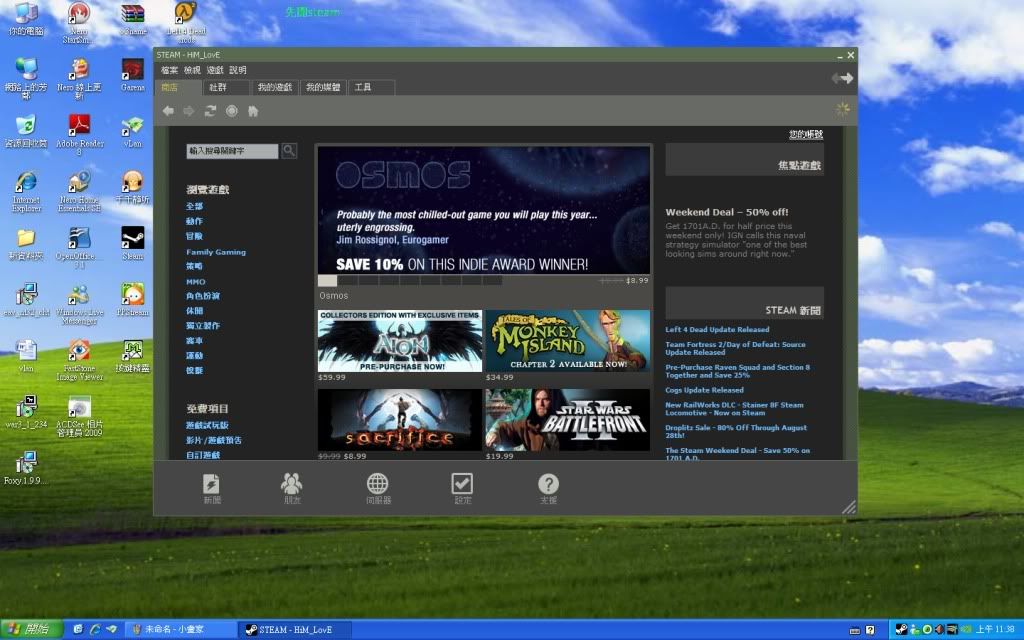
Task: Open the Sacrifice game thumbnail
Action: pos(400,419)
